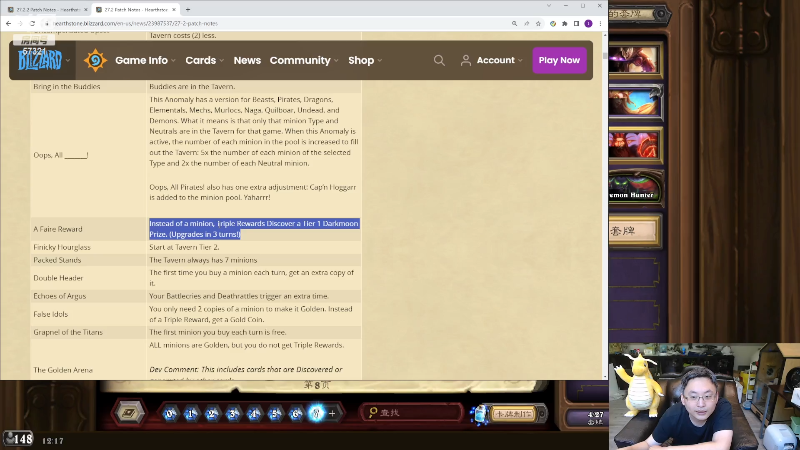Select the top hero deck portrait
Image resolution: width=800 pixels, height=450 pixels.
click(x=634, y=59)
